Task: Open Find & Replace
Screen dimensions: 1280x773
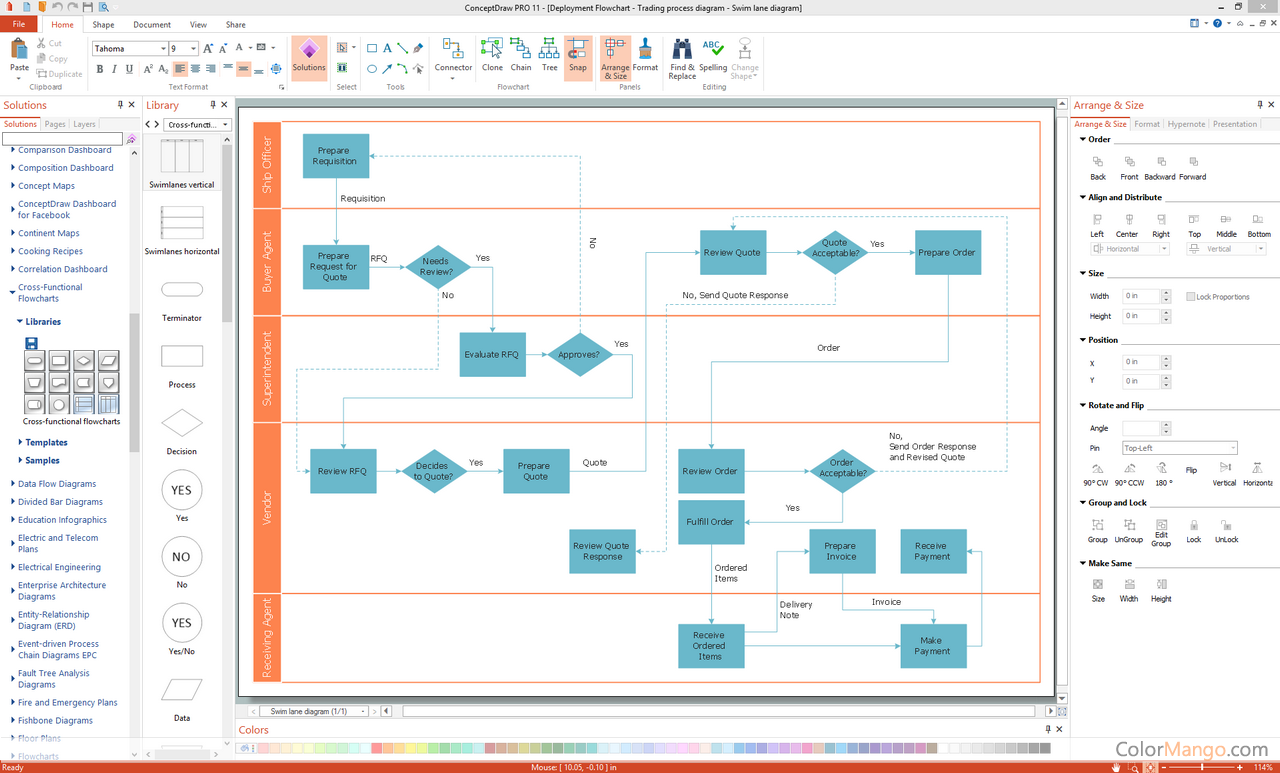Action: click(x=681, y=57)
